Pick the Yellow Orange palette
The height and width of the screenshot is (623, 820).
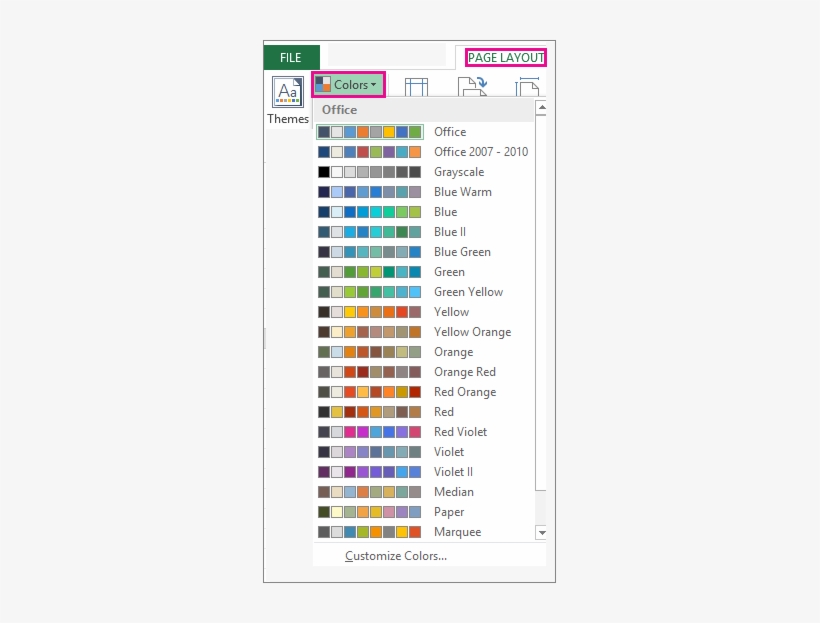pyautogui.click(x=425, y=332)
